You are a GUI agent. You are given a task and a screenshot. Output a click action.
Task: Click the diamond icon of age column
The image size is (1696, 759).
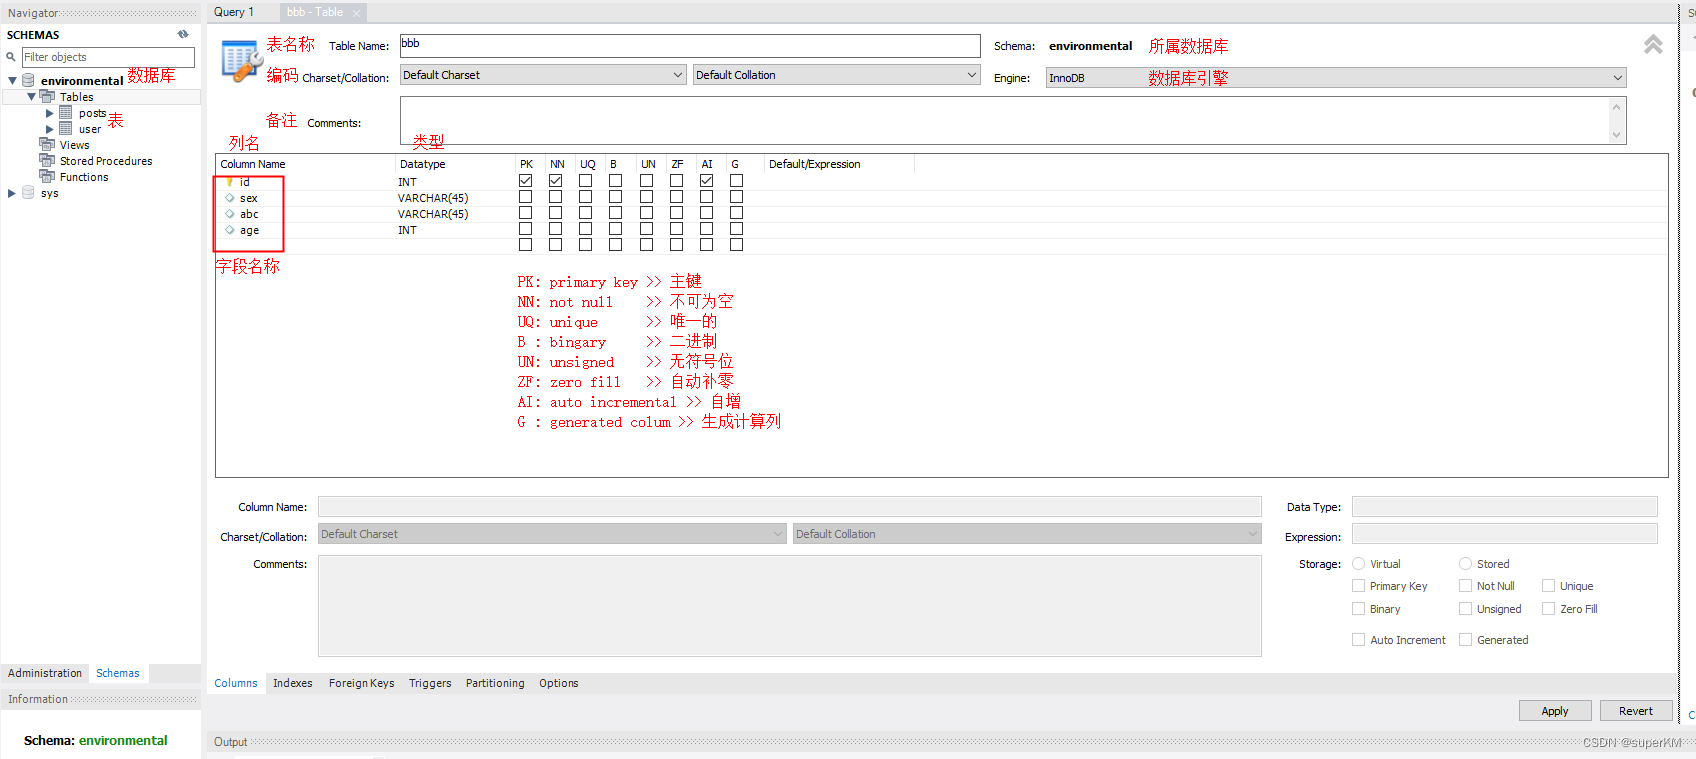click(x=230, y=230)
